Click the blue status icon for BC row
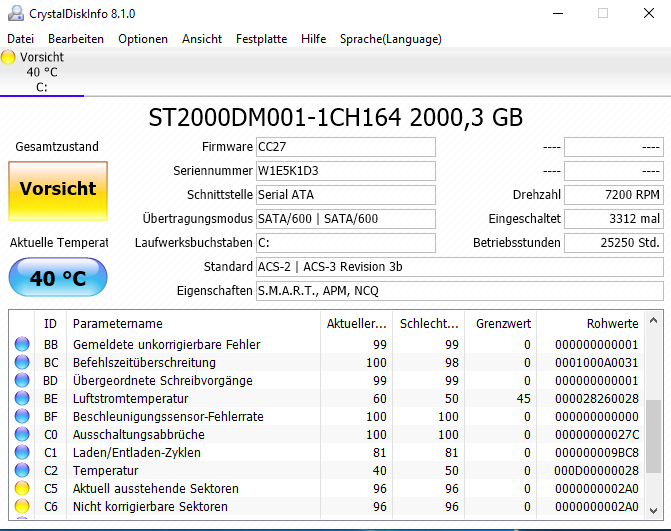671x531 pixels. coord(22,362)
